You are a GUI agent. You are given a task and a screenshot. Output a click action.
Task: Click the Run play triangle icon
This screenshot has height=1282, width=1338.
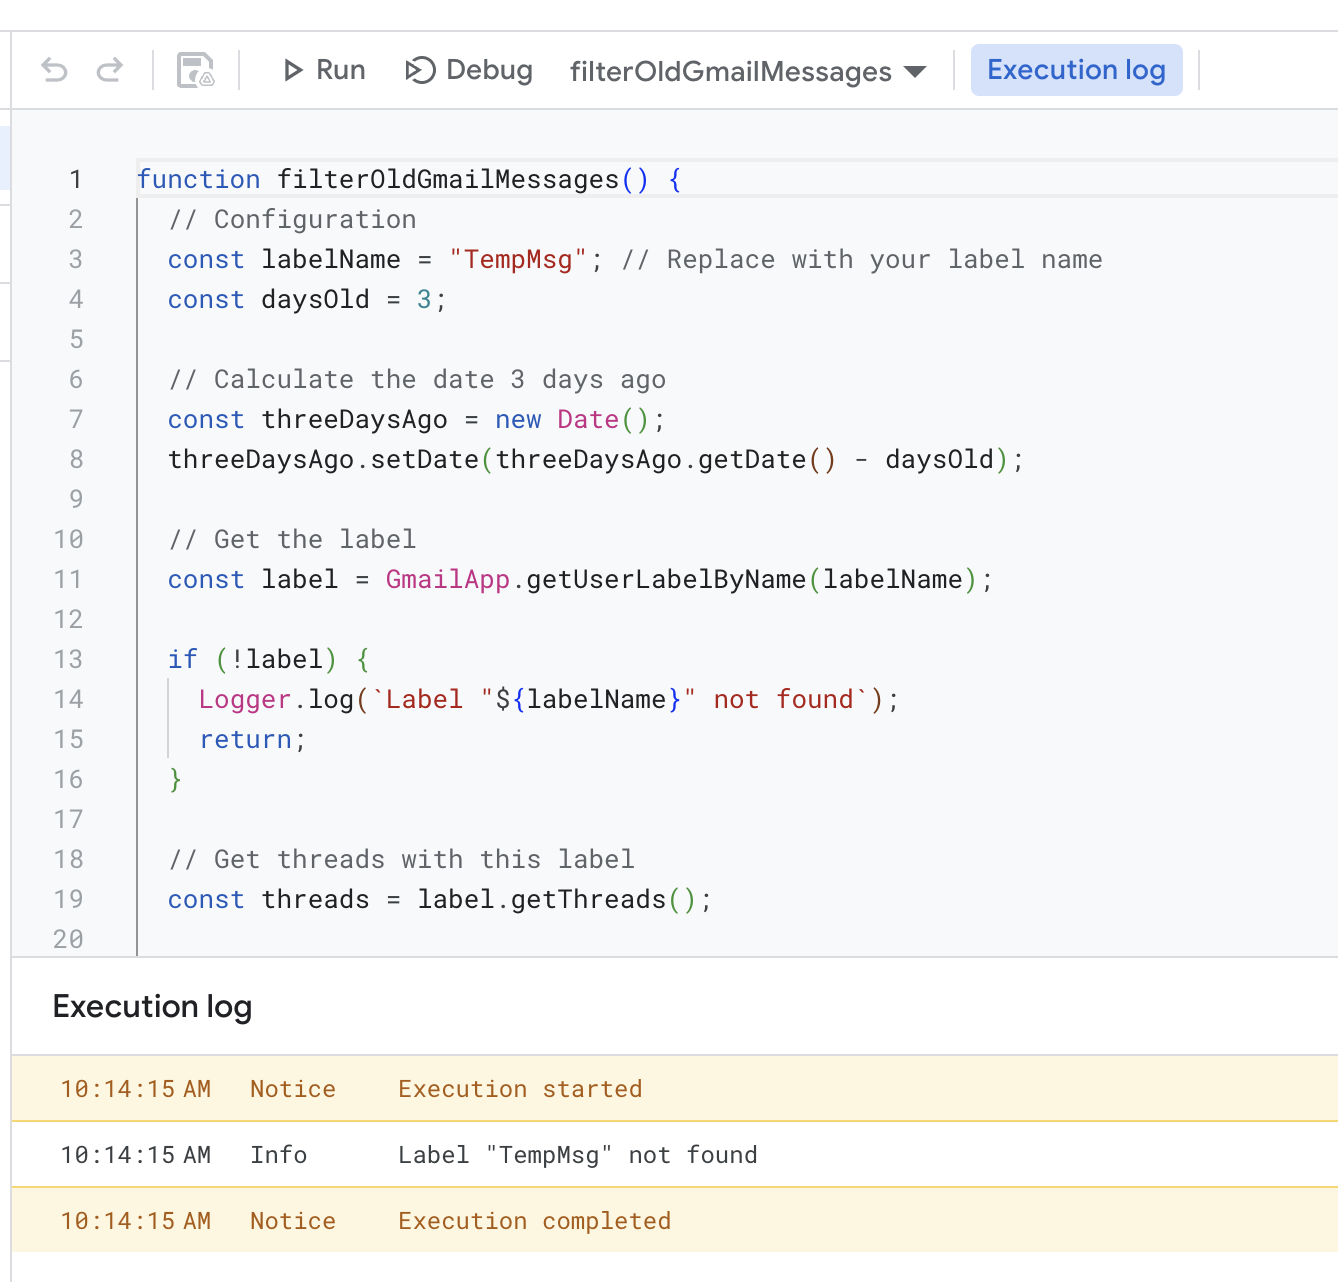tap(292, 70)
